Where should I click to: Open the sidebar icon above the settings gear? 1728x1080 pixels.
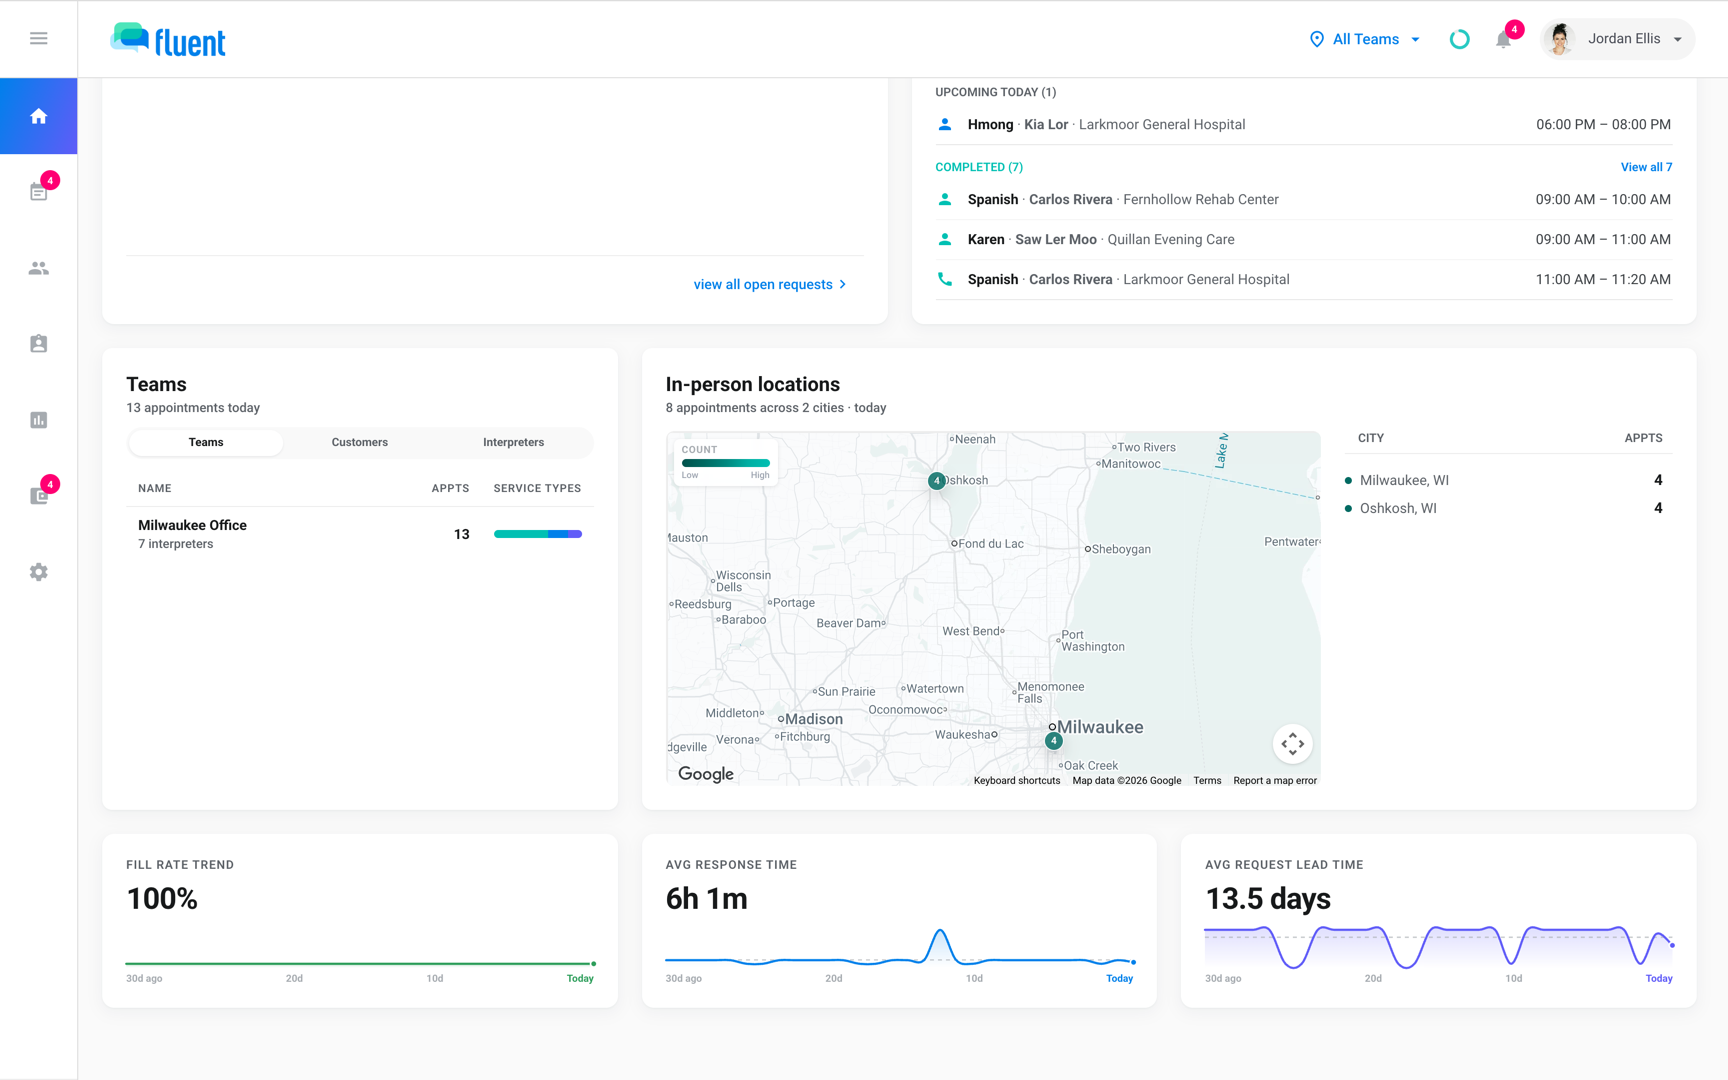tap(38, 496)
